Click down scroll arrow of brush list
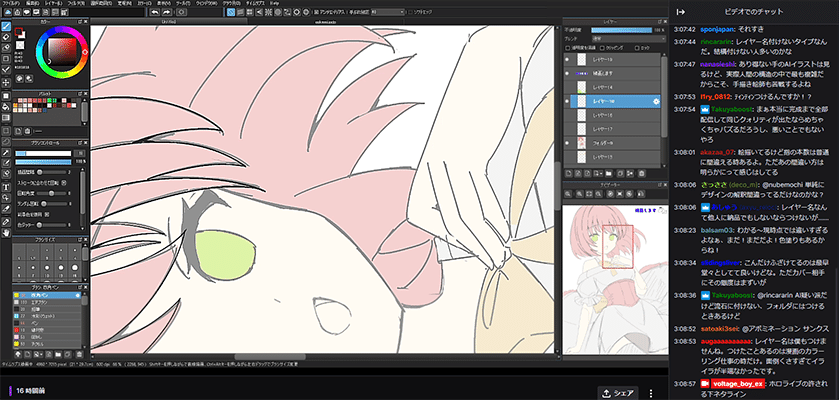This screenshot has width=839, height=400. 85,347
